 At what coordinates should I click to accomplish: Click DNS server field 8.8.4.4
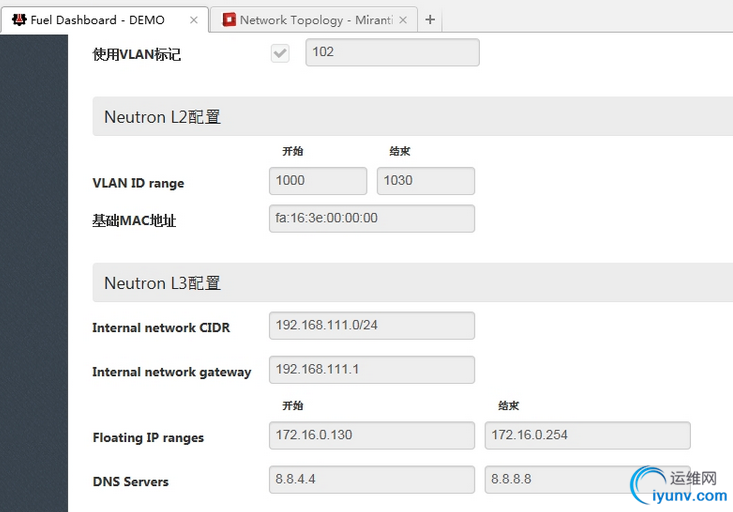(x=372, y=480)
